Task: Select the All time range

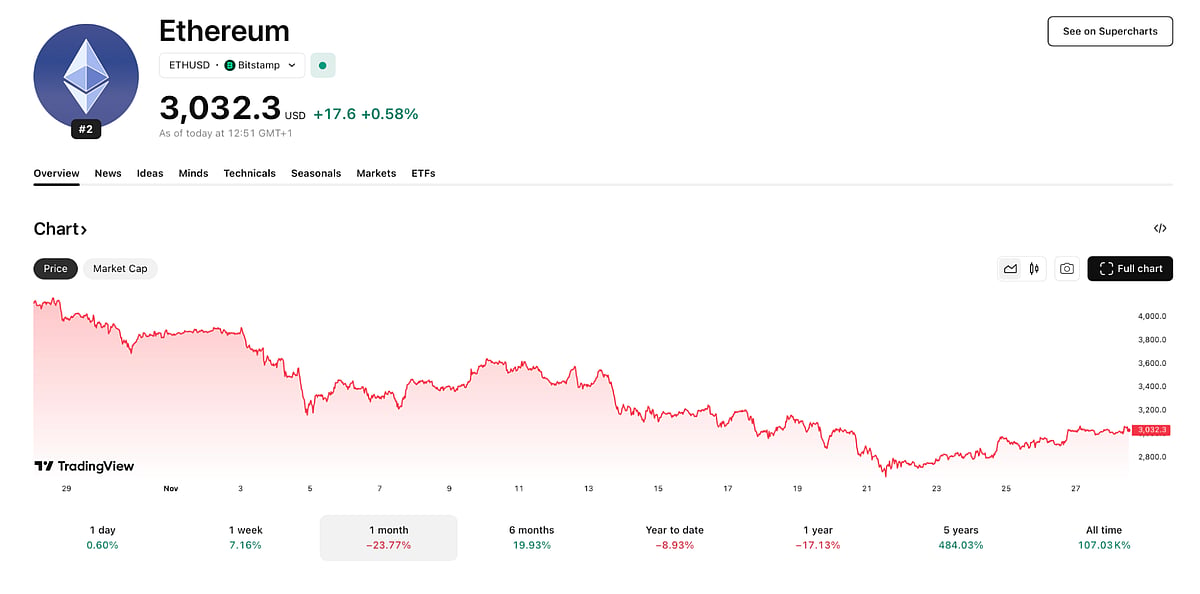Action: pos(1104,537)
